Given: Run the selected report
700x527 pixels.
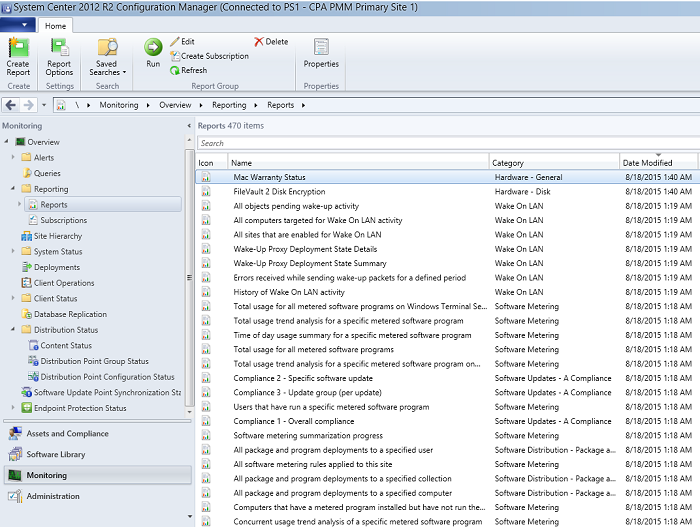Looking at the screenshot, I should point(153,53).
